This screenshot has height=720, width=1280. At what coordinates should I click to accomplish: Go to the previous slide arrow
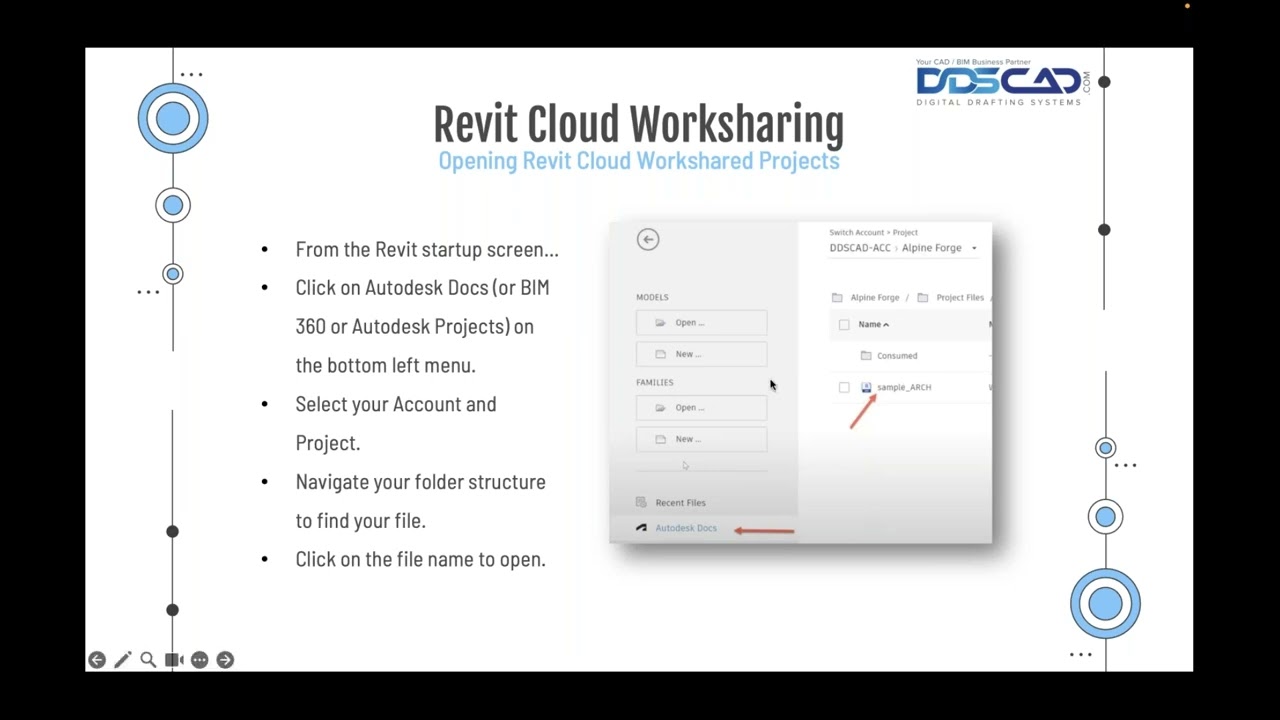coord(97,660)
